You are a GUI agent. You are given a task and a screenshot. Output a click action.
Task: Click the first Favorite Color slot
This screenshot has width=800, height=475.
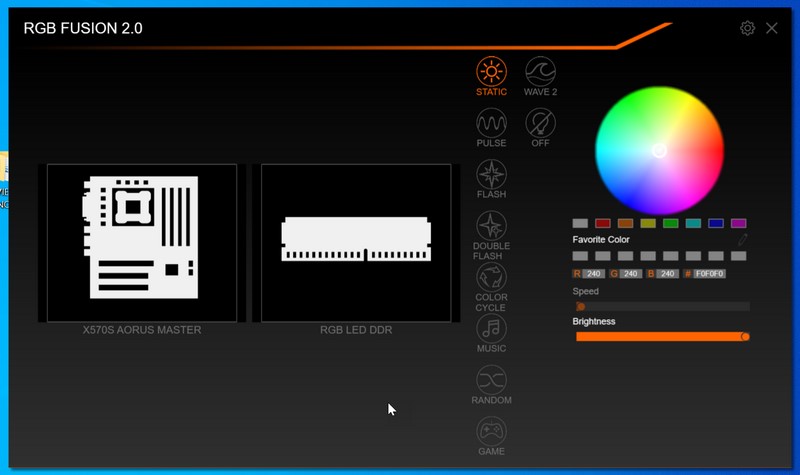tap(580, 256)
